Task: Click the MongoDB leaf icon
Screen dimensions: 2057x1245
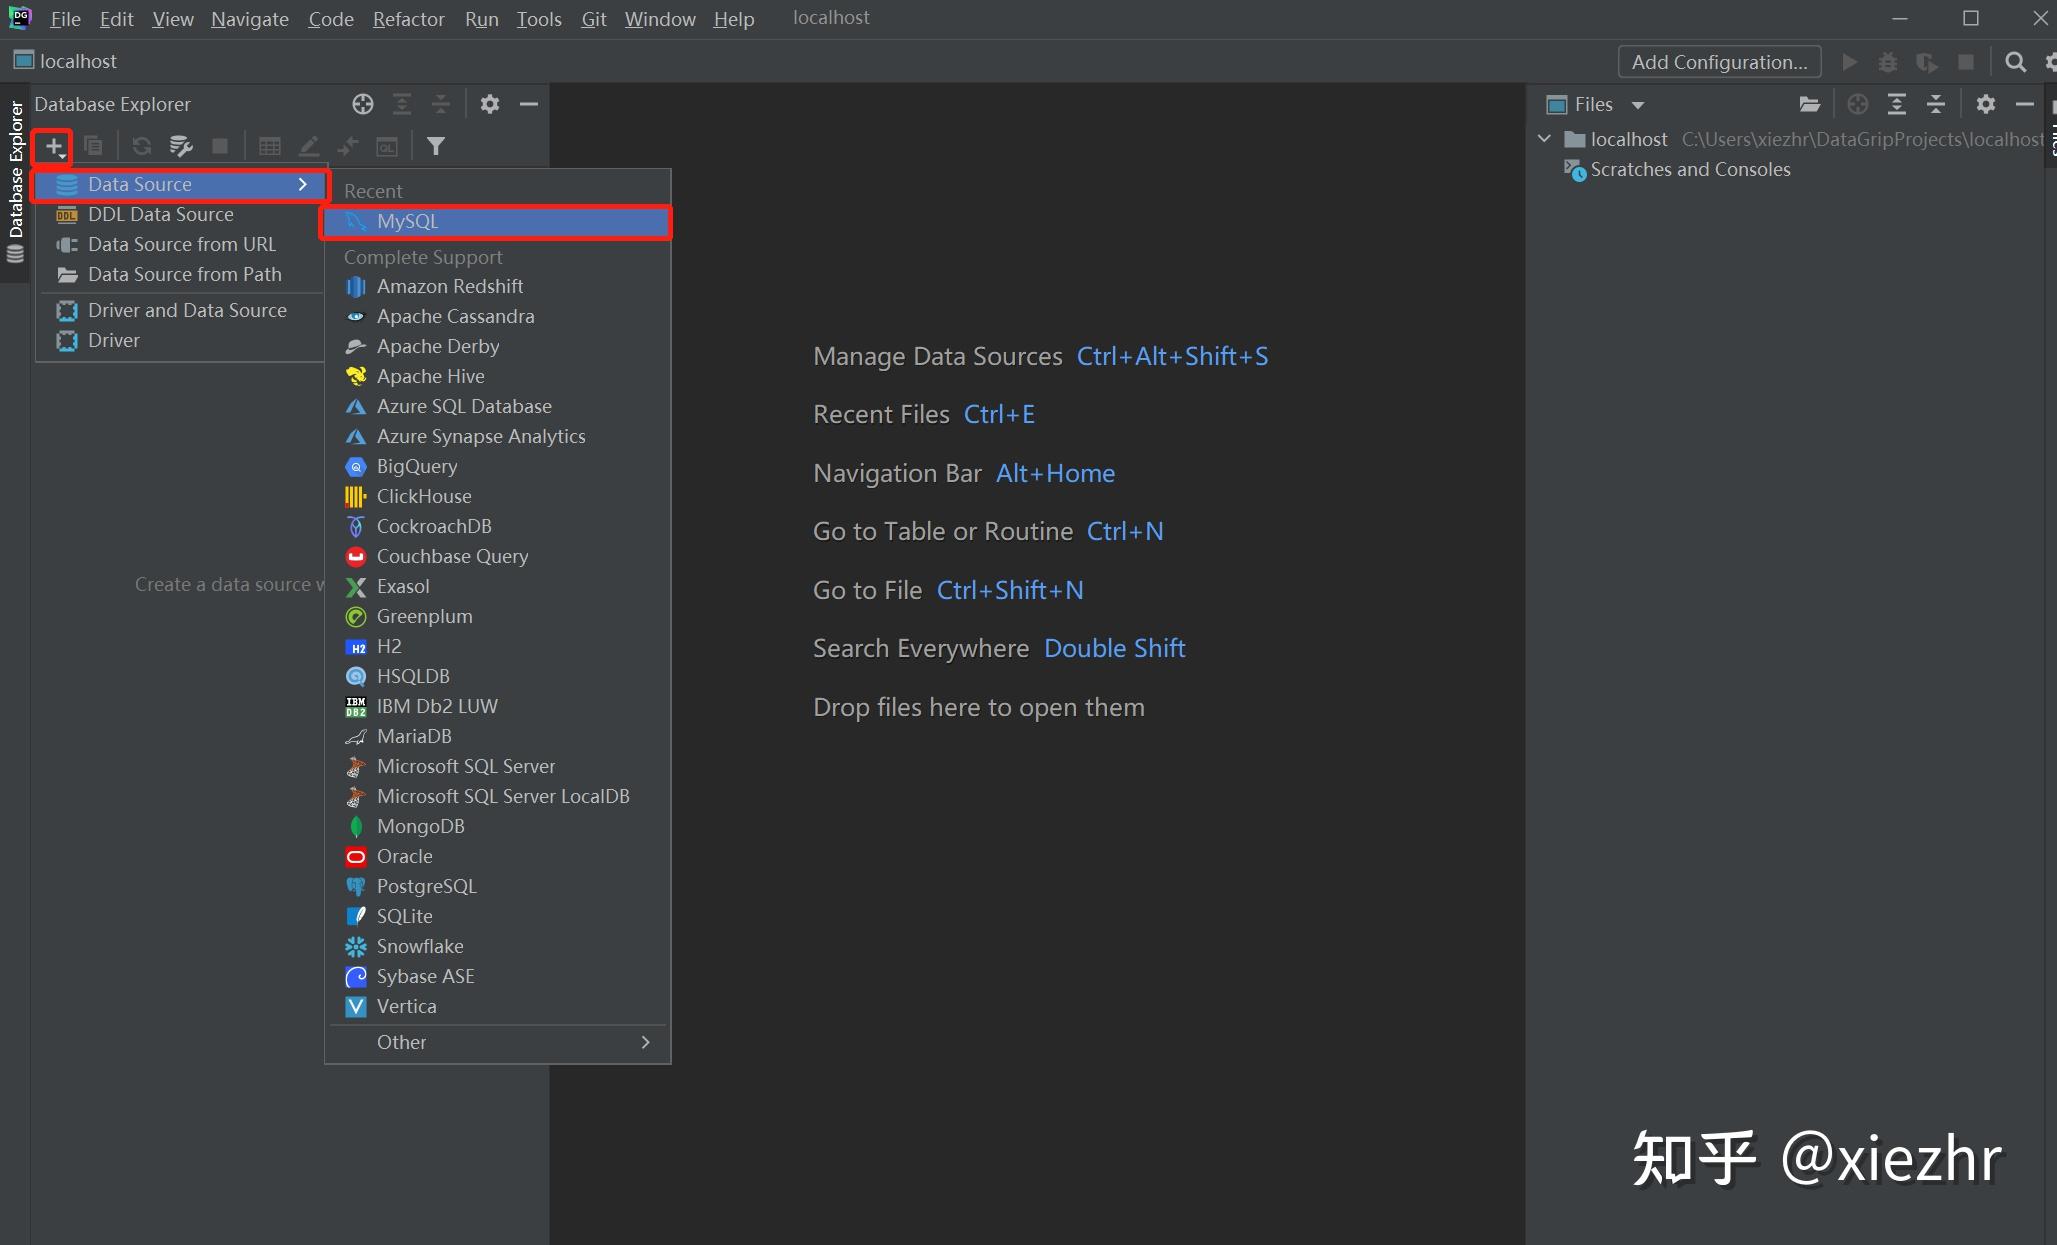Action: [356, 826]
